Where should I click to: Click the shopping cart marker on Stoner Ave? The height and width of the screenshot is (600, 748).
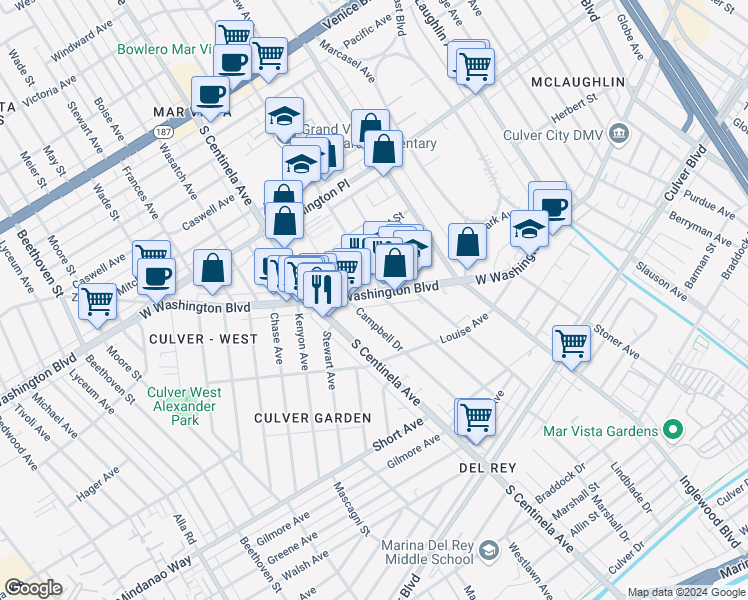tap(571, 344)
